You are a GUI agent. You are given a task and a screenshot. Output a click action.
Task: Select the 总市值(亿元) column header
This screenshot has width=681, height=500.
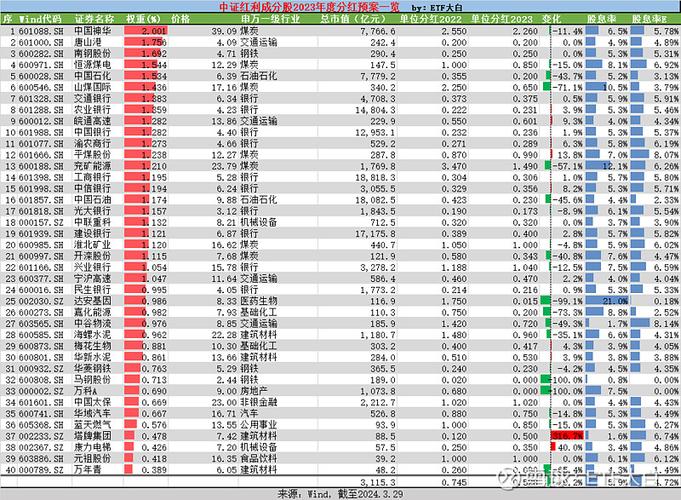pos(354,19)
